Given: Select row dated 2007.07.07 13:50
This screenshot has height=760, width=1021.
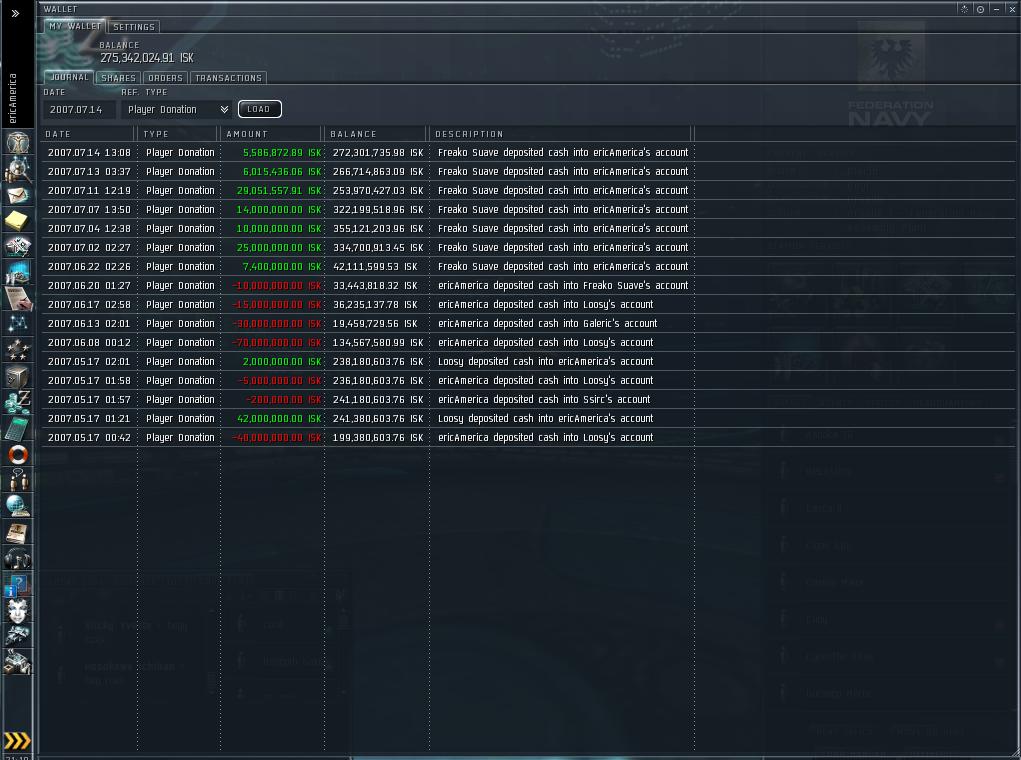Looking at the screenshot, I should pos(528,209).
